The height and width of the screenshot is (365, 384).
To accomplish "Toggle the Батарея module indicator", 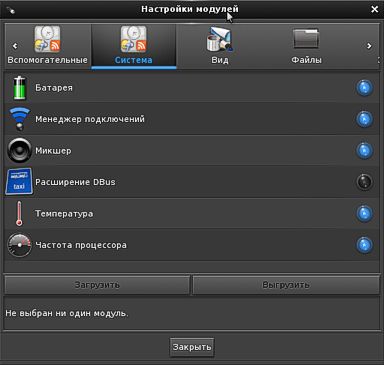I will tap(364, 88).
